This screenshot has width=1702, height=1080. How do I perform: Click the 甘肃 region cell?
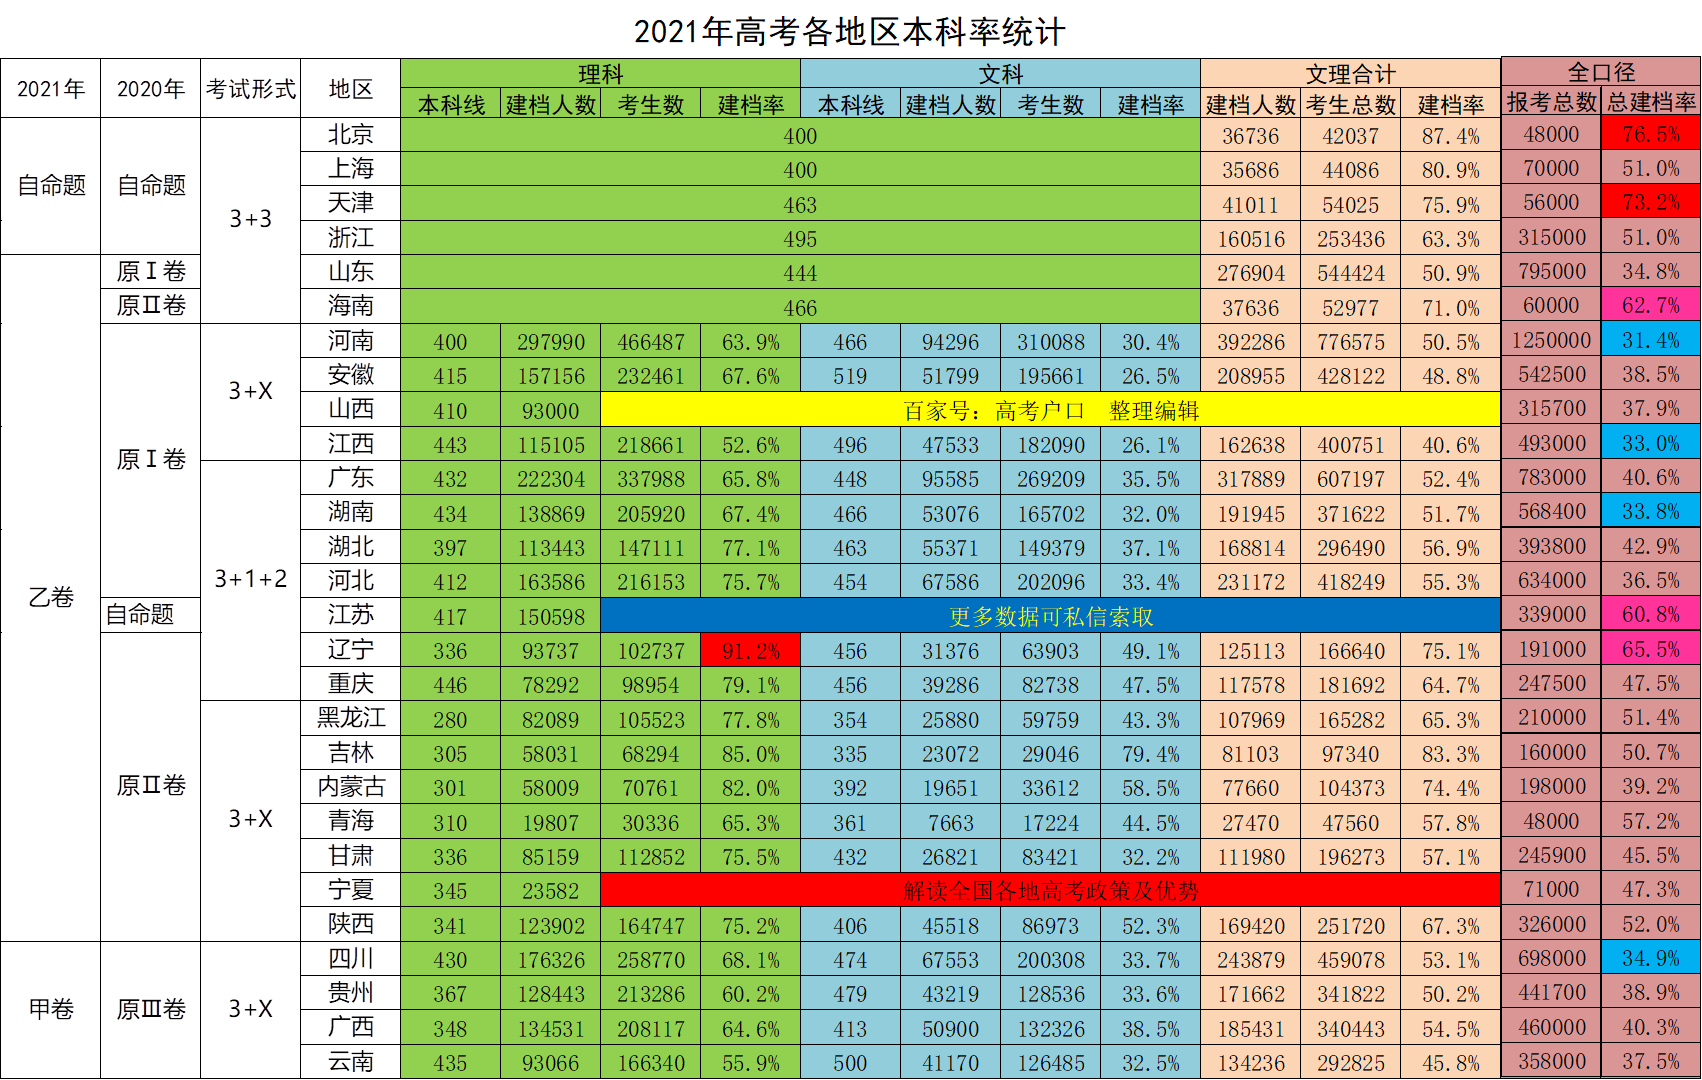tap(351, 856)
